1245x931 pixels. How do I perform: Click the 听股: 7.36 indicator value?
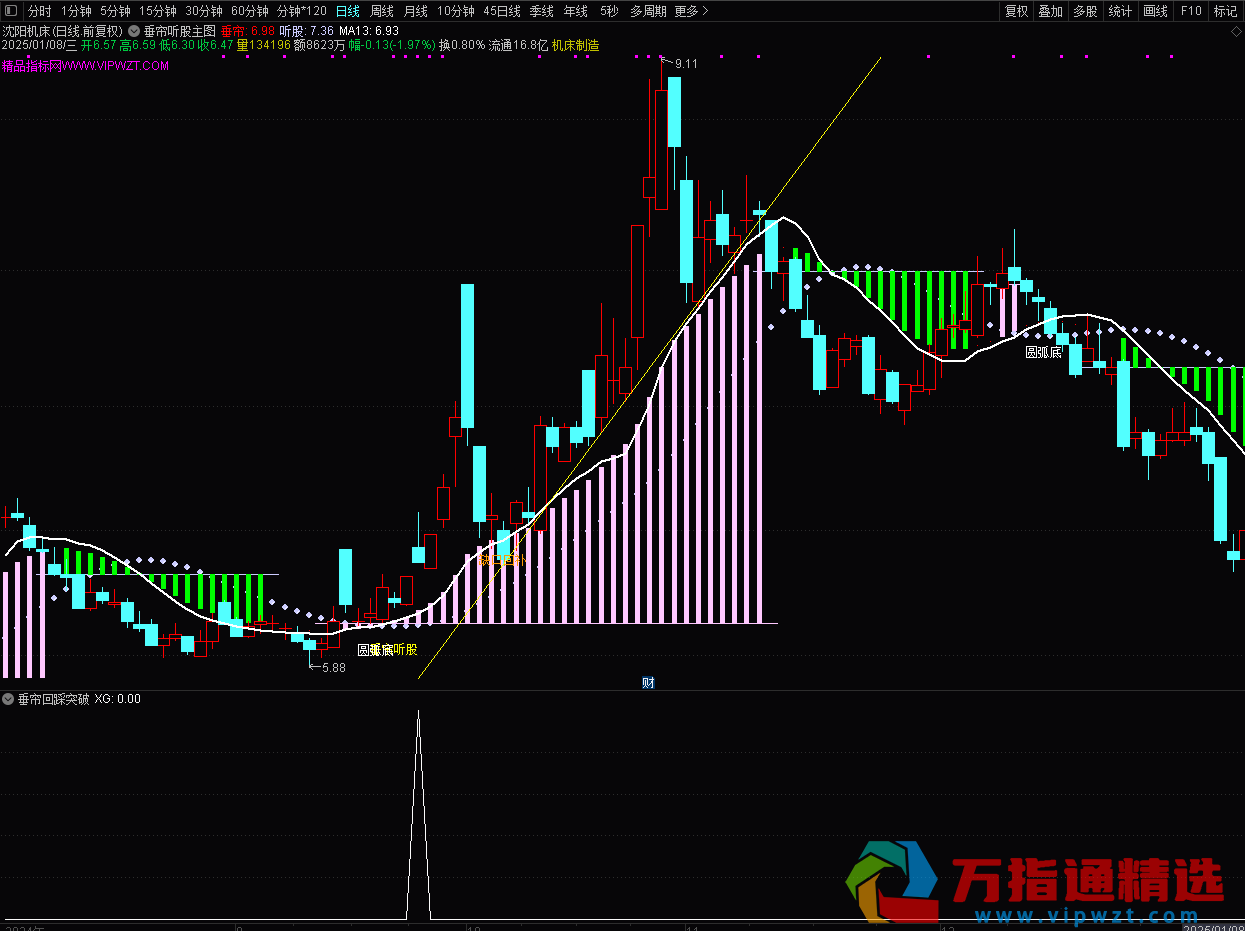[306, 31]
